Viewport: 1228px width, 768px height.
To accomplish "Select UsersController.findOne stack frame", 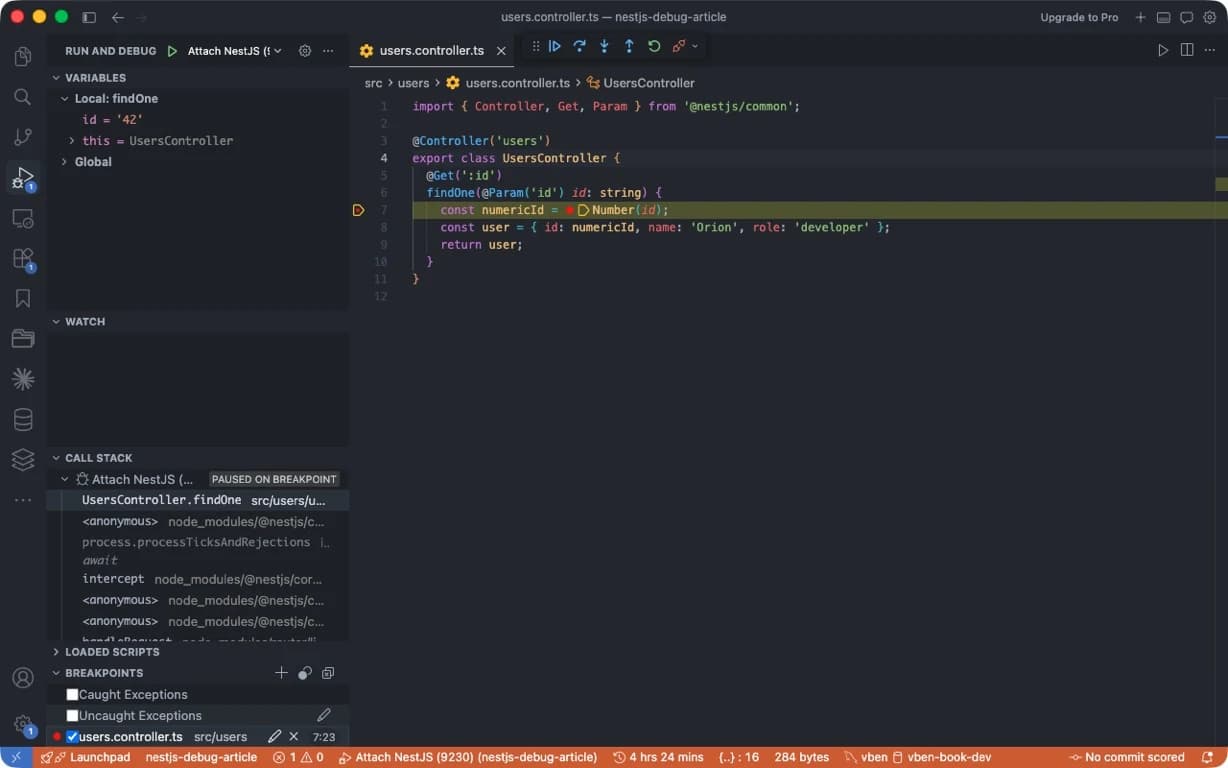I will point(198,500).
